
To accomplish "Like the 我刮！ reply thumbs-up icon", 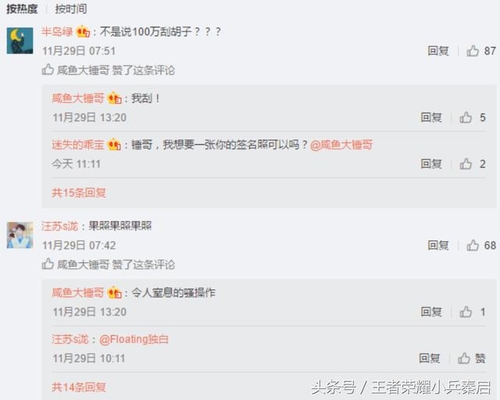I will coord(466,117).
